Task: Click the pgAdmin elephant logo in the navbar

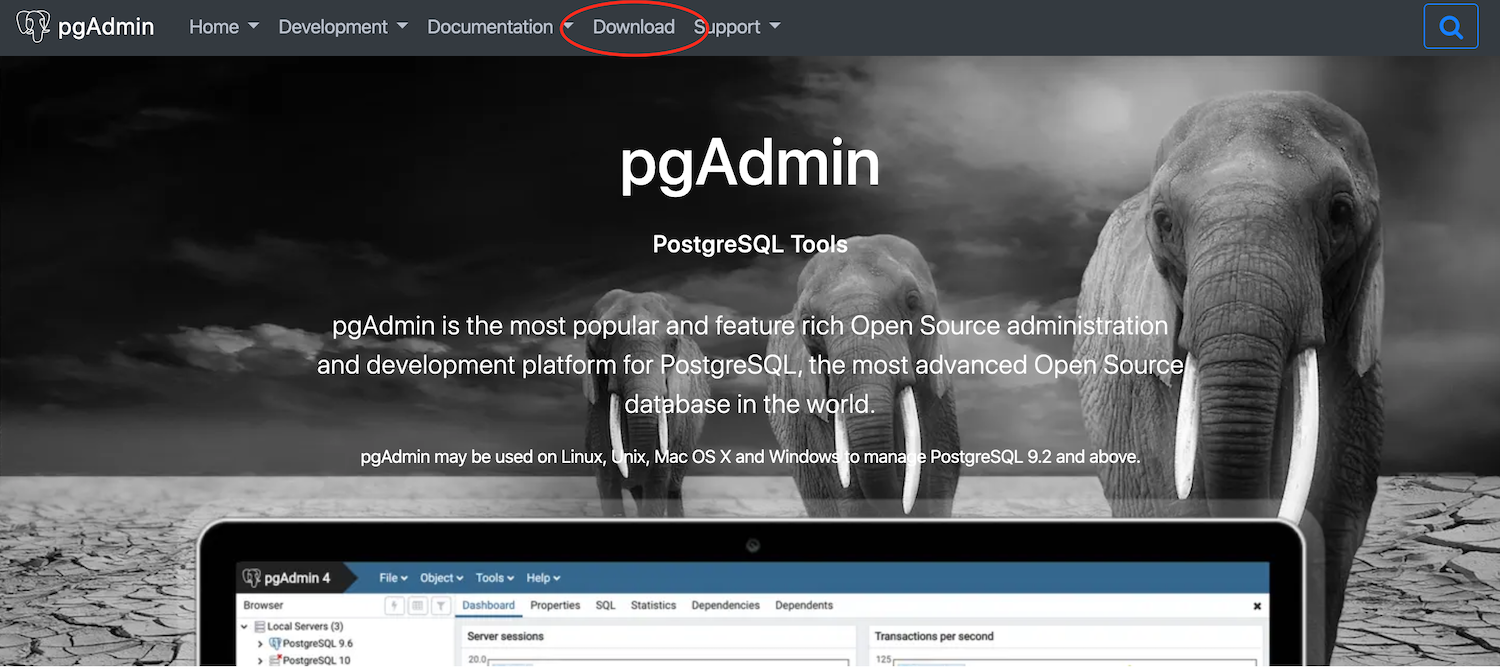Action: [x=33, y=27]
